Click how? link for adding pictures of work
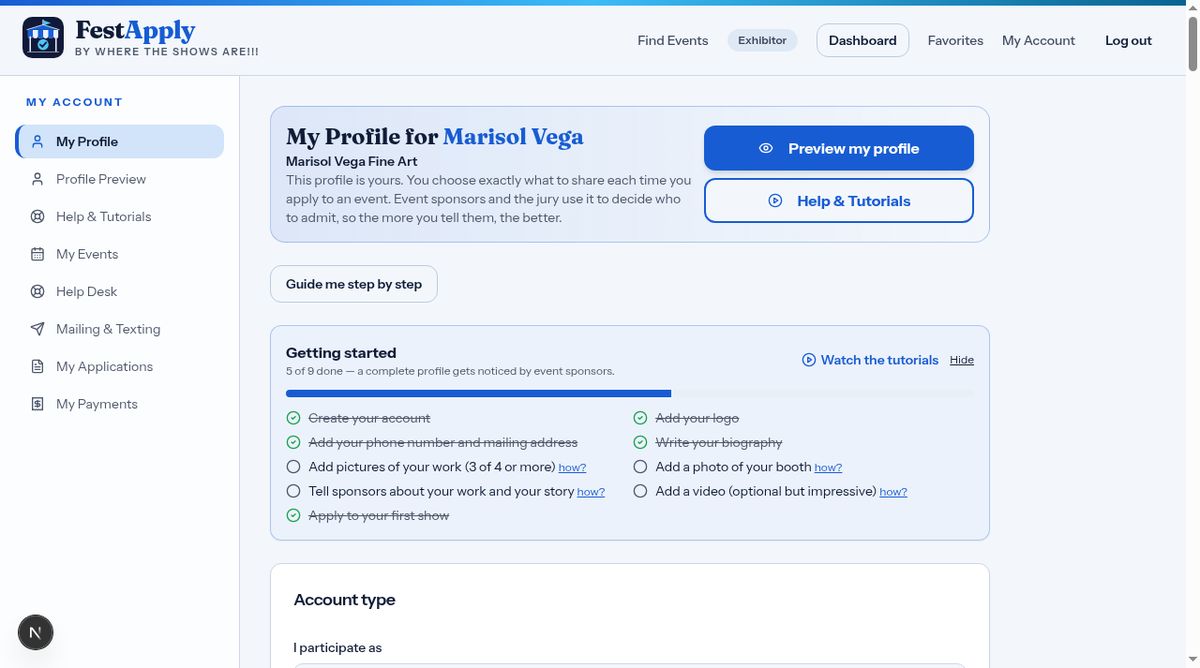1200x668 pixels. 572,468
